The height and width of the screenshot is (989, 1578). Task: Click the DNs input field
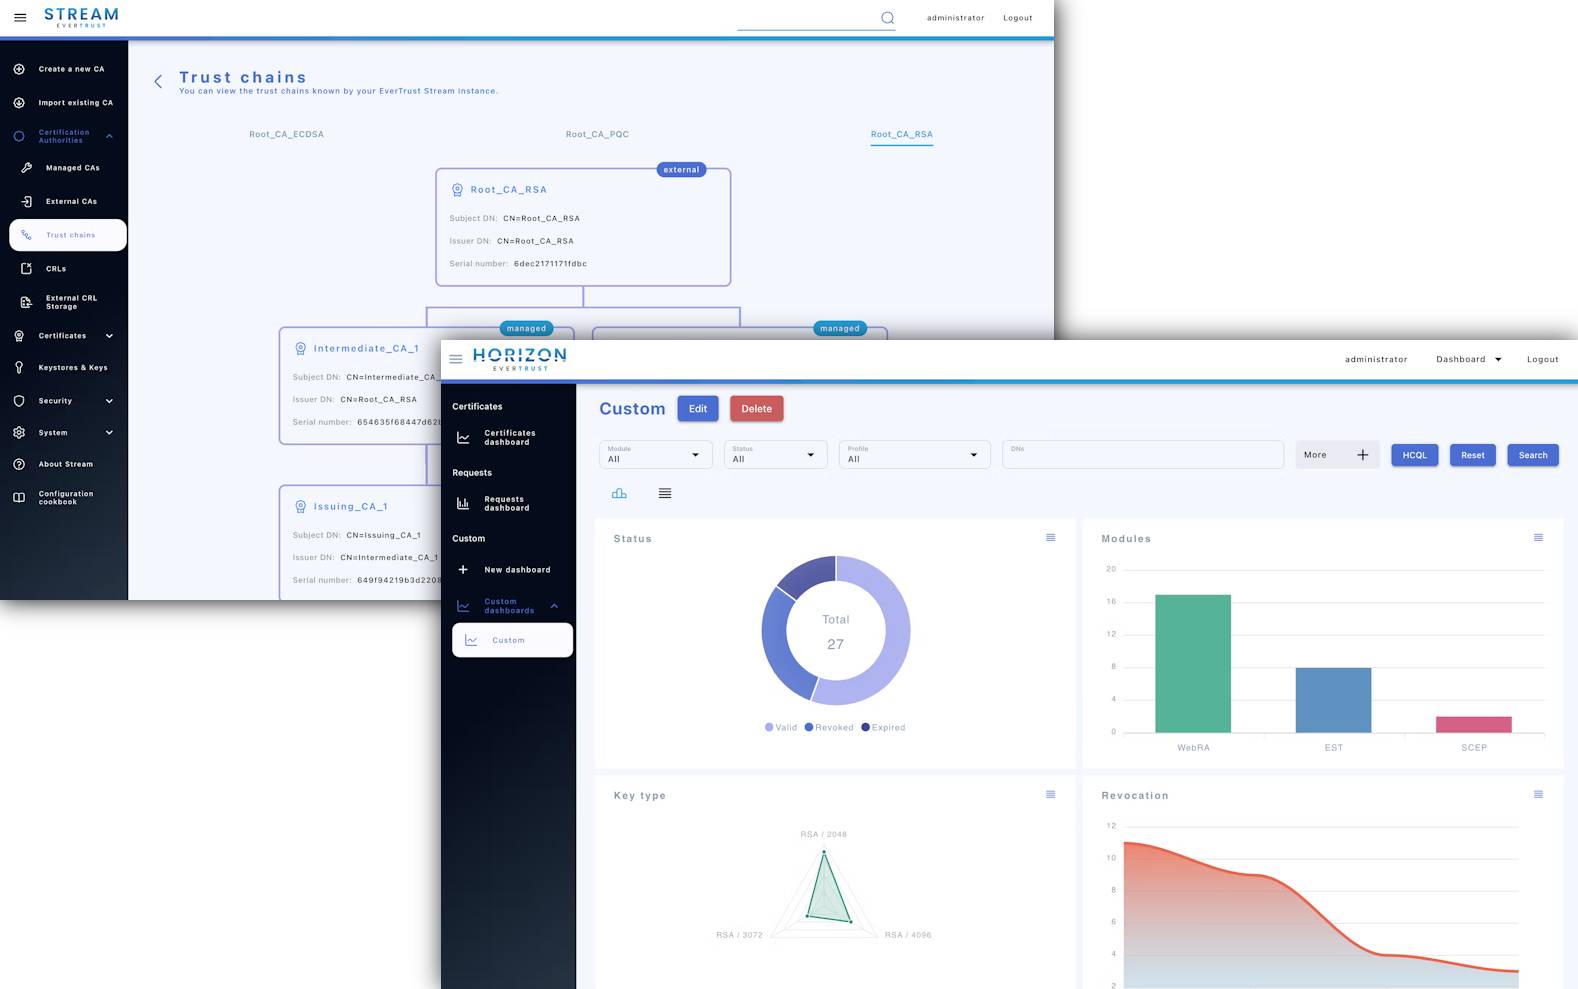click(1142, 456)
